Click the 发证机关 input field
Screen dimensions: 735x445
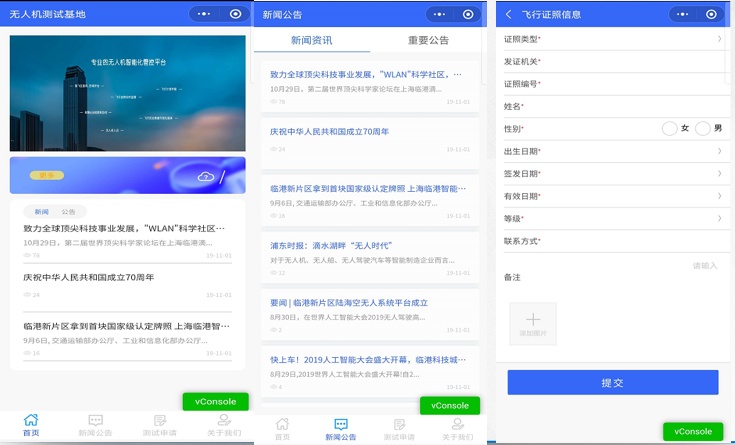616,61
